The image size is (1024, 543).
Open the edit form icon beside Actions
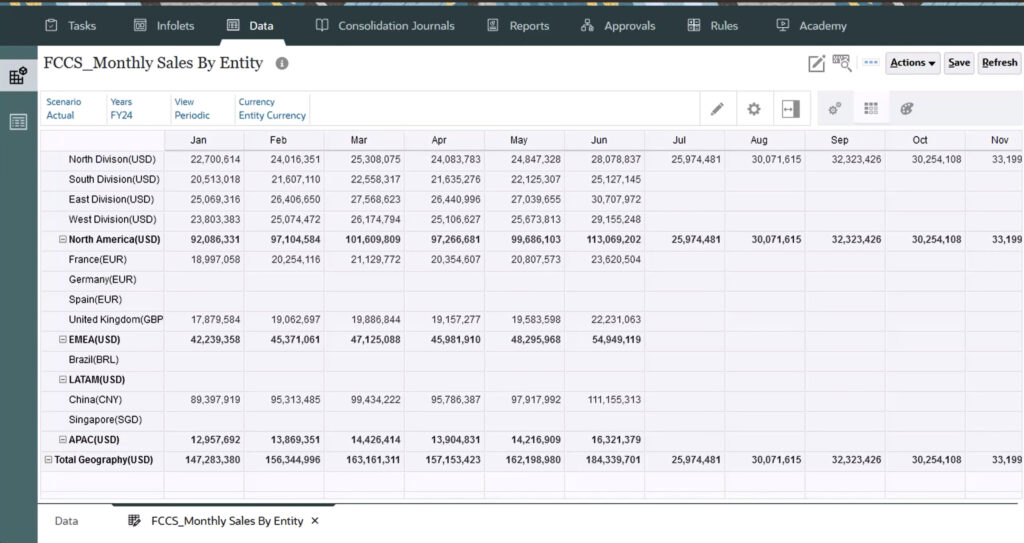click(x=817, y=63)
